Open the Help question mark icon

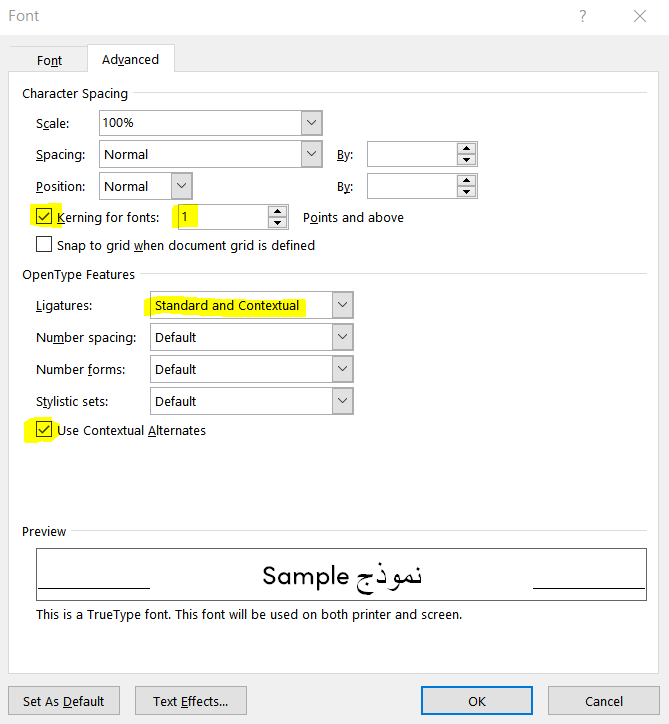click(x=582, y=16)
